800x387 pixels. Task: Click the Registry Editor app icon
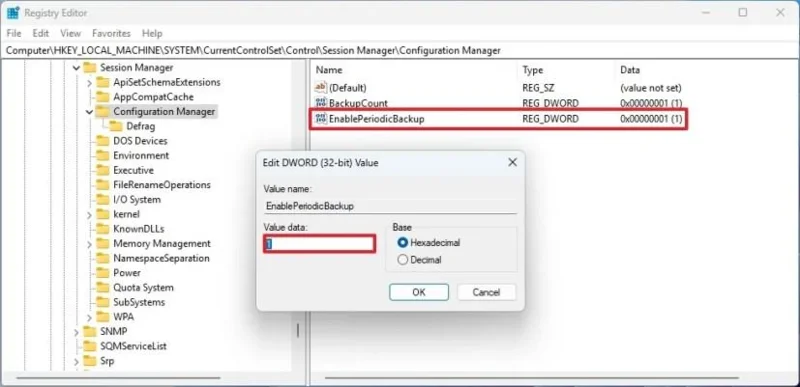point(13,13)
